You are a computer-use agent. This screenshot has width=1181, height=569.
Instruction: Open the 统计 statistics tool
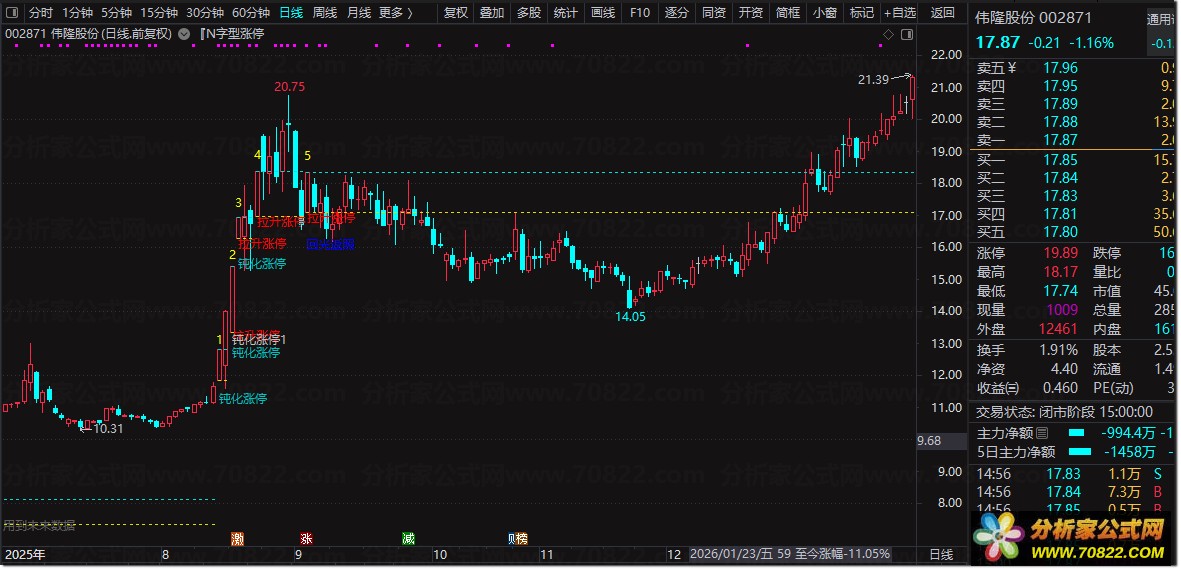[x=566, y=13]
